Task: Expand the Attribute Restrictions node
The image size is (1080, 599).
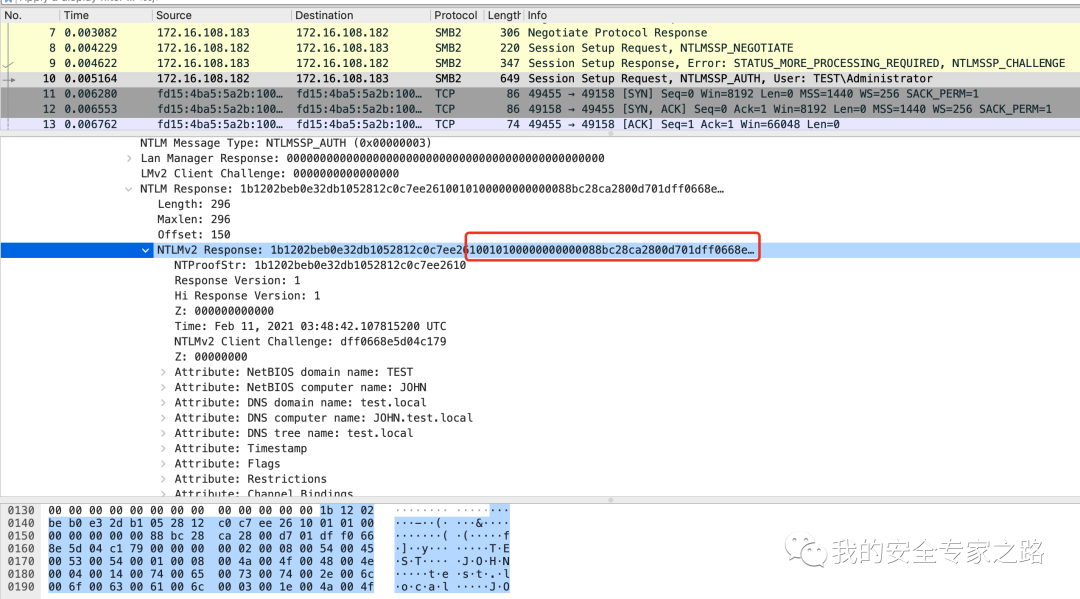Action: (163, 479)
